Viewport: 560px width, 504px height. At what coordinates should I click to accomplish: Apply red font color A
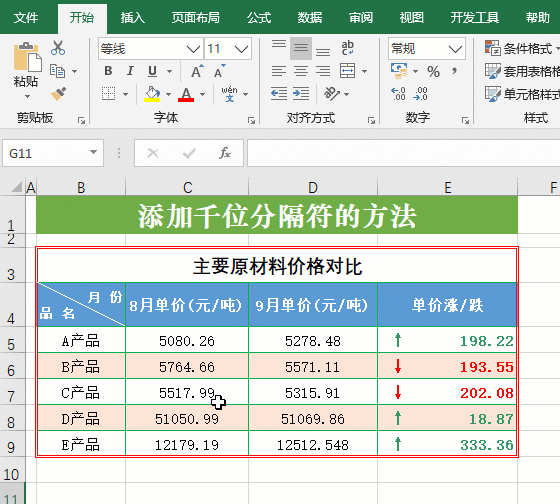(x=186, y=94)
